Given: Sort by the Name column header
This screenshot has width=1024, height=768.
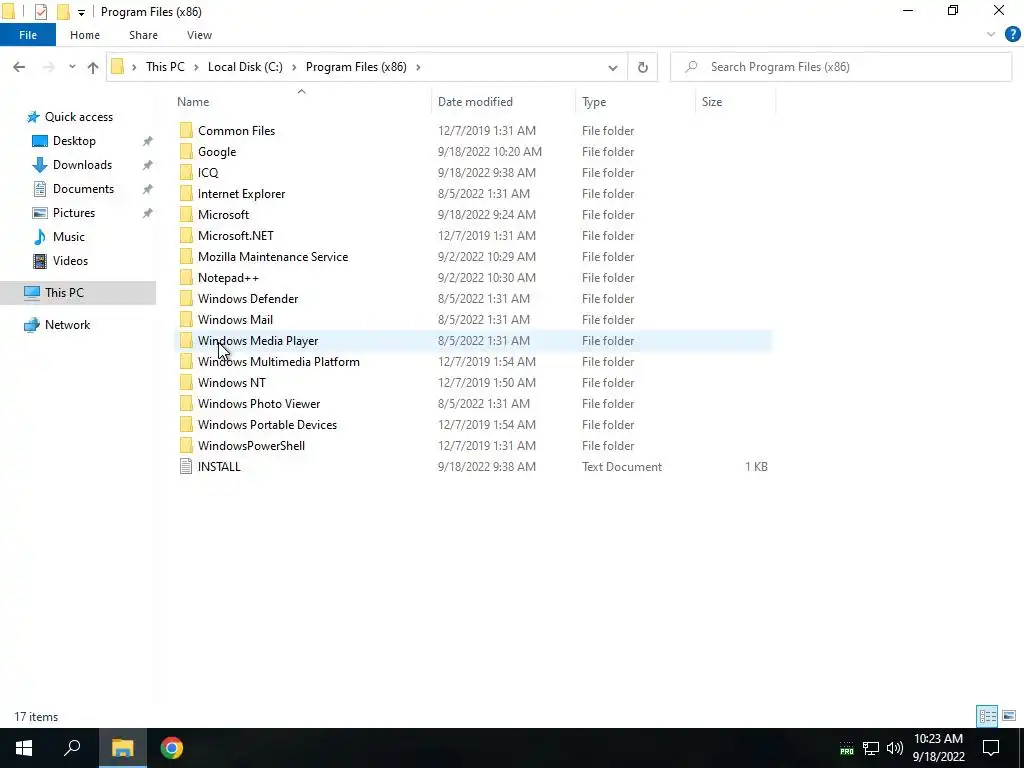Looking at the screenshot, I should (193, 102).
